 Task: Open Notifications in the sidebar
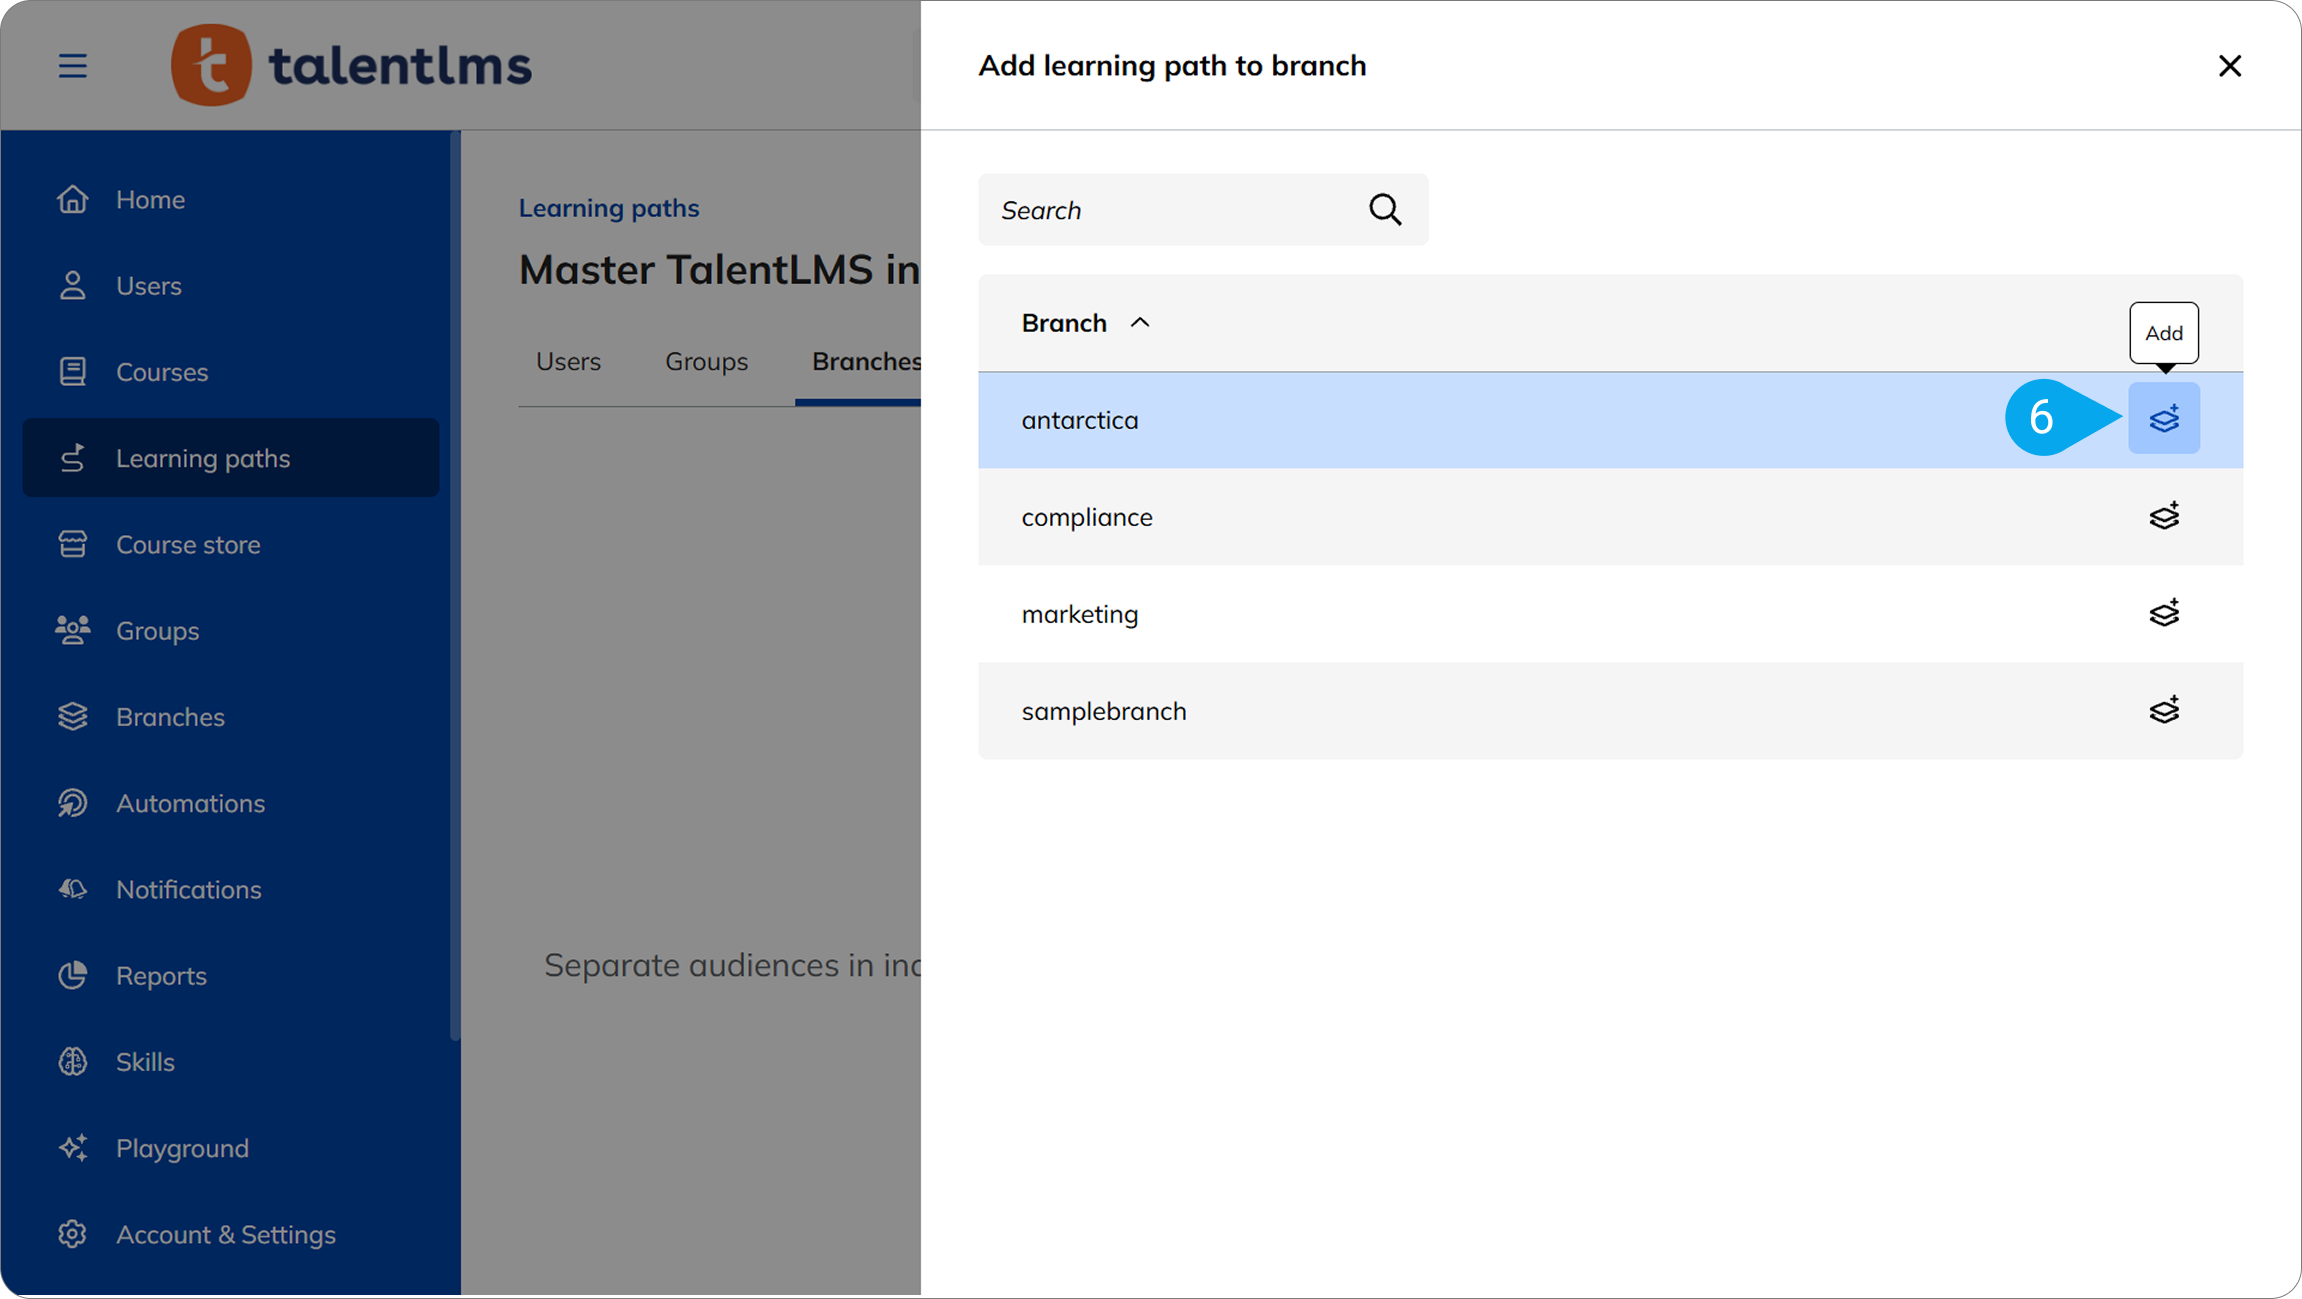[x=231, y=889]
